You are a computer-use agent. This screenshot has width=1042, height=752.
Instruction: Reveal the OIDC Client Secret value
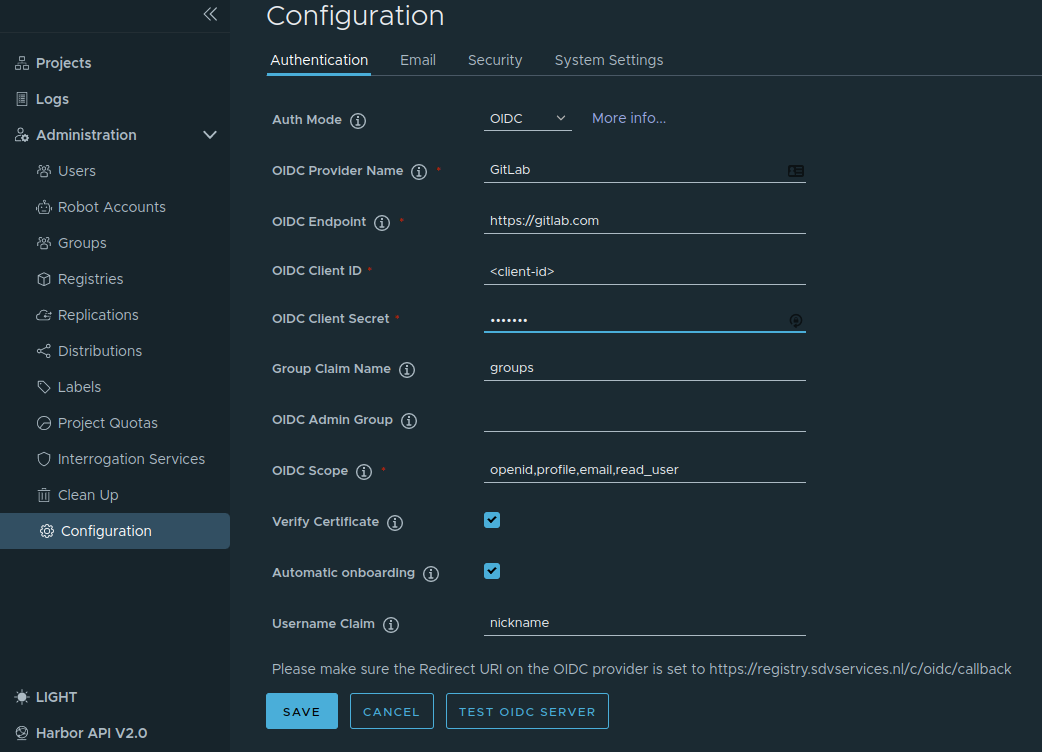[795, 320]
